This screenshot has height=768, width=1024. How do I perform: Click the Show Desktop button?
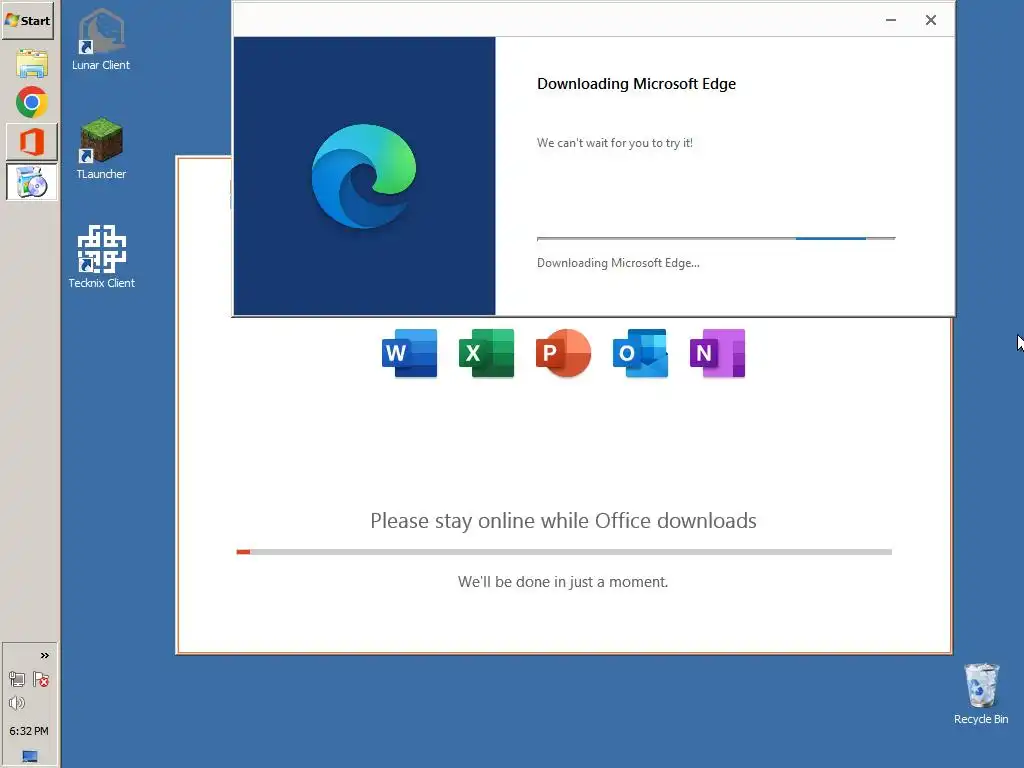(x=29, y=756)
